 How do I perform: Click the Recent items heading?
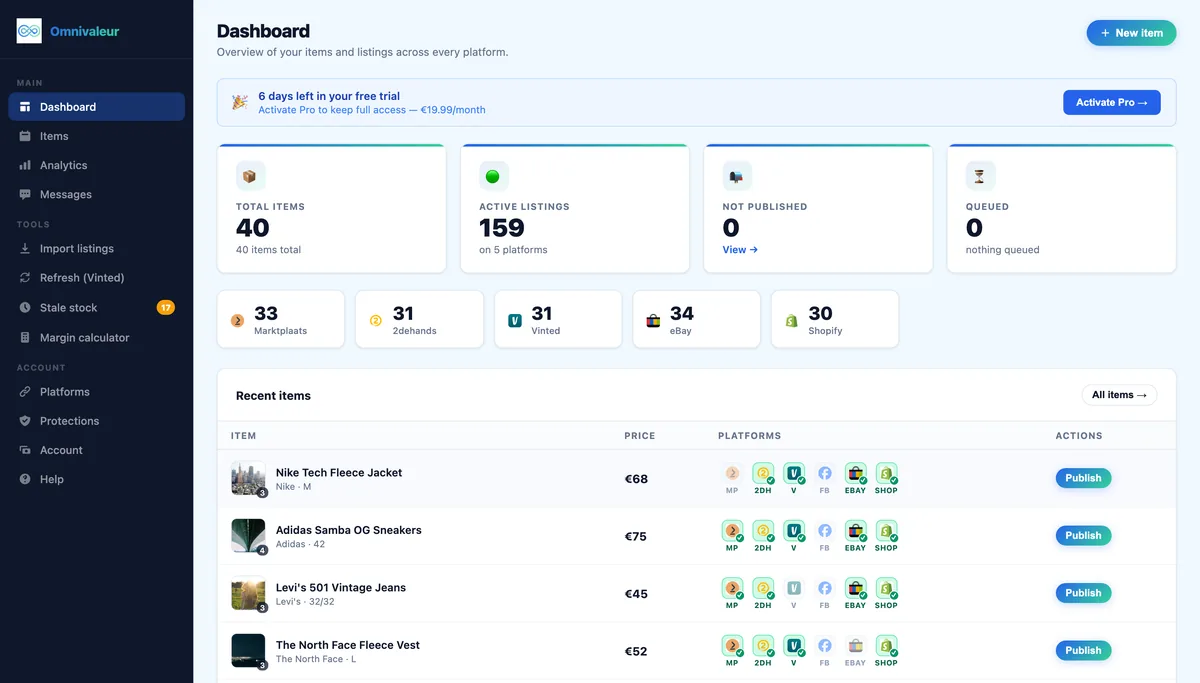pos(273,396)
